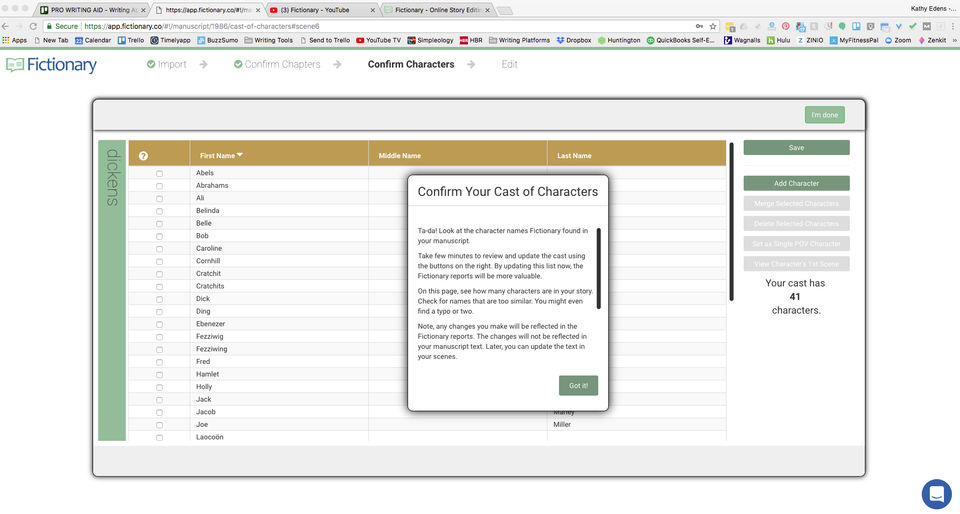Screen dimensions: 960x514
Task: Select the checkbox for Belinda
Action: pyautogui.click(x=159, y=211)
